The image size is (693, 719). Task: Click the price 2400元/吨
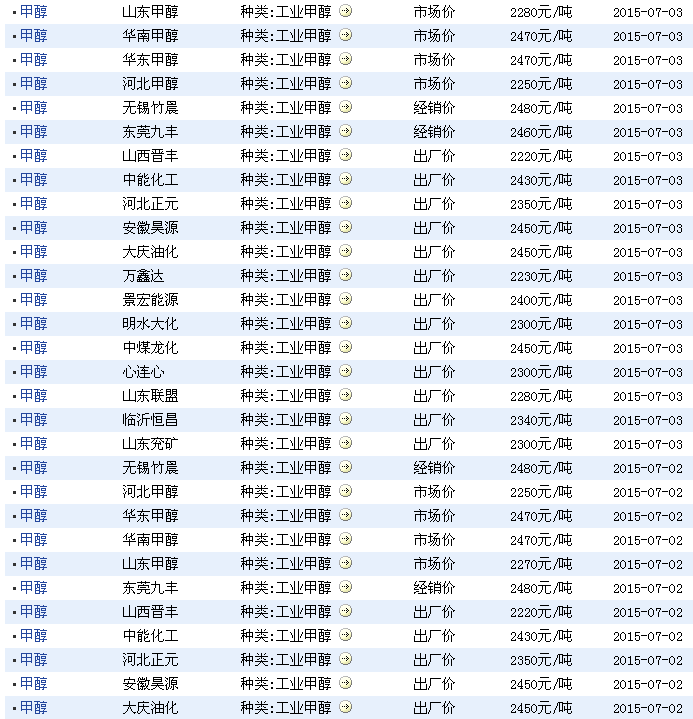541,299
